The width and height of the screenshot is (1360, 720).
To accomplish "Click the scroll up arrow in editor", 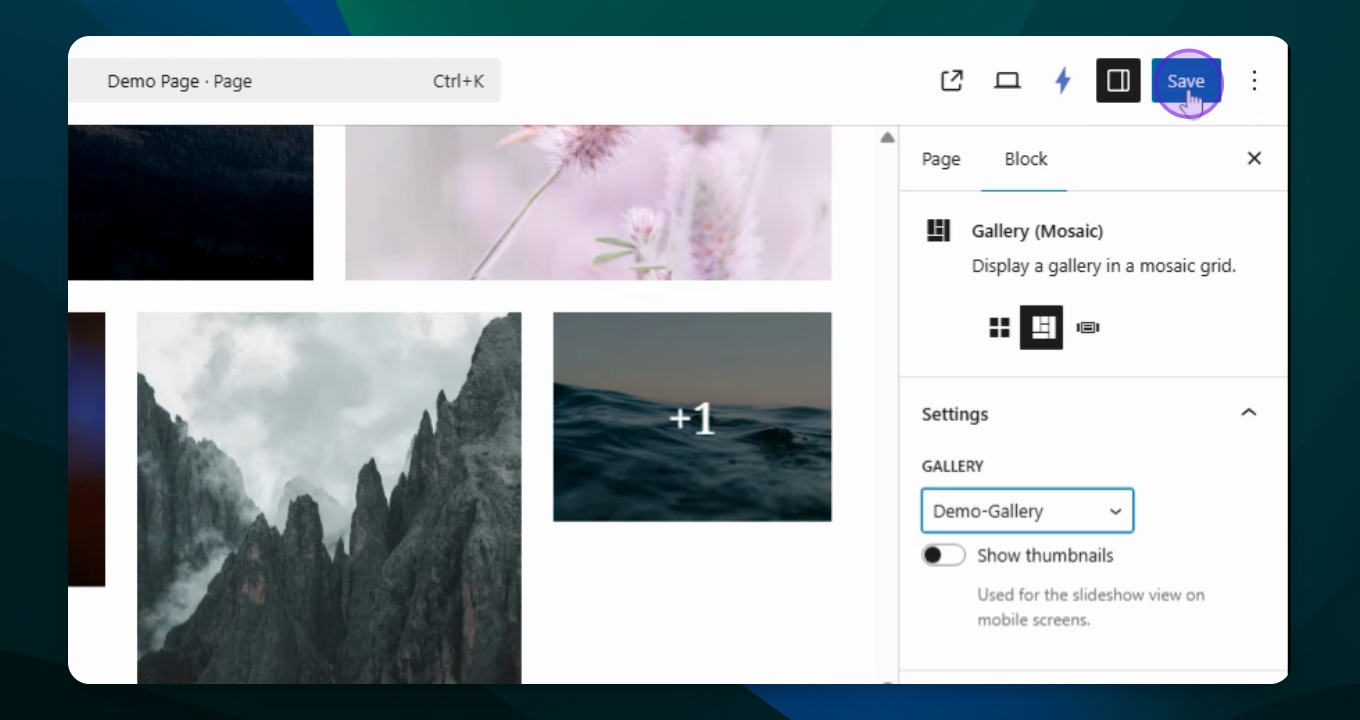I will click(x=887, y=138).
